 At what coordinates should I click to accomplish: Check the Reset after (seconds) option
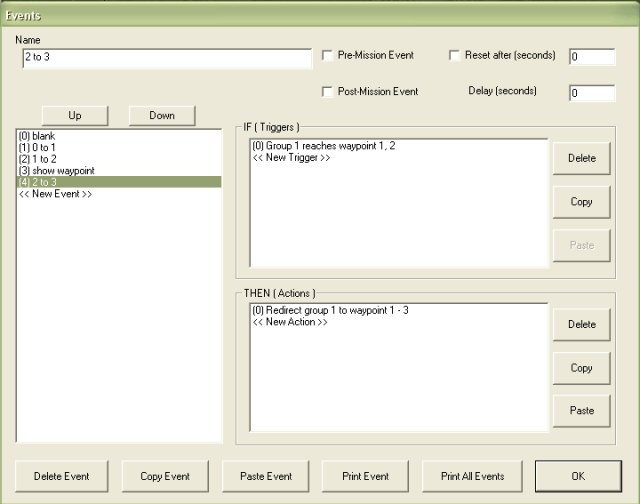point(455,56)
